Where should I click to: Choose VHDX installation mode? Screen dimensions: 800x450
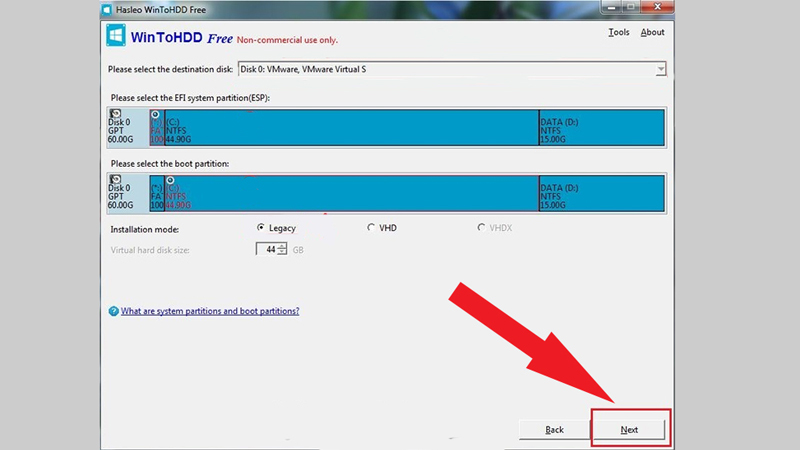pyautogui.click(x=481, y=228)
